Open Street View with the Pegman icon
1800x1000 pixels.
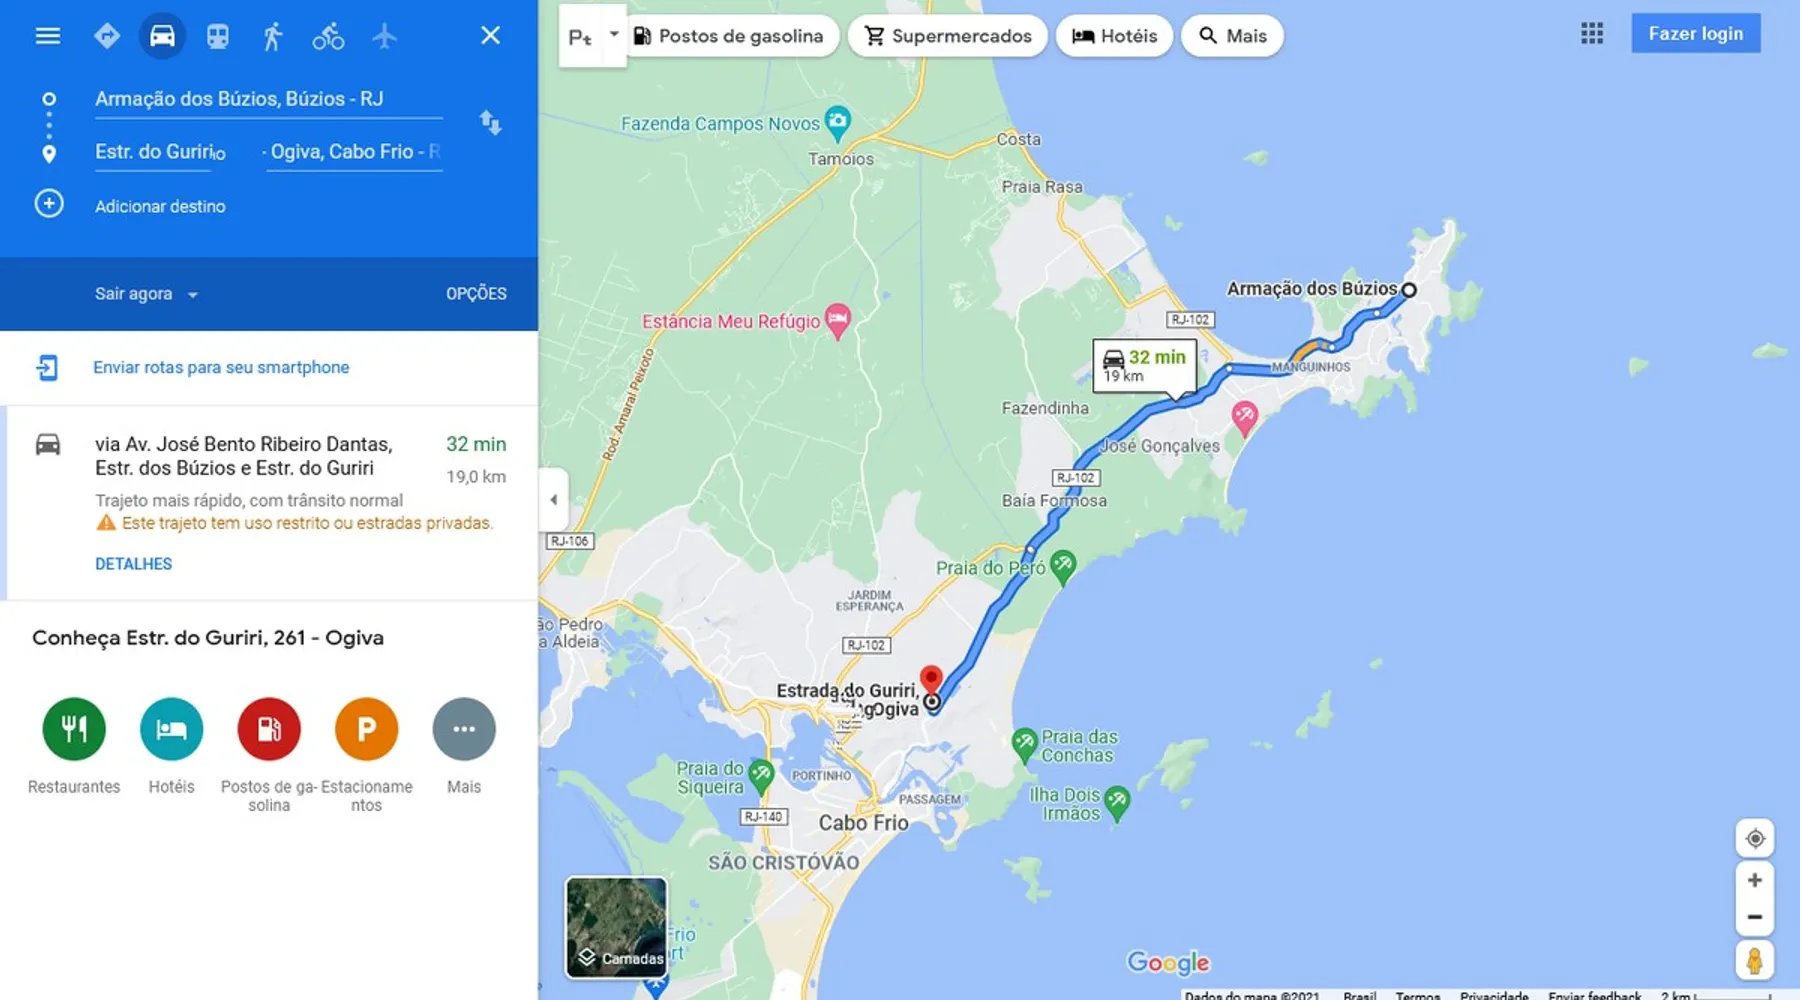[1755, 961]
